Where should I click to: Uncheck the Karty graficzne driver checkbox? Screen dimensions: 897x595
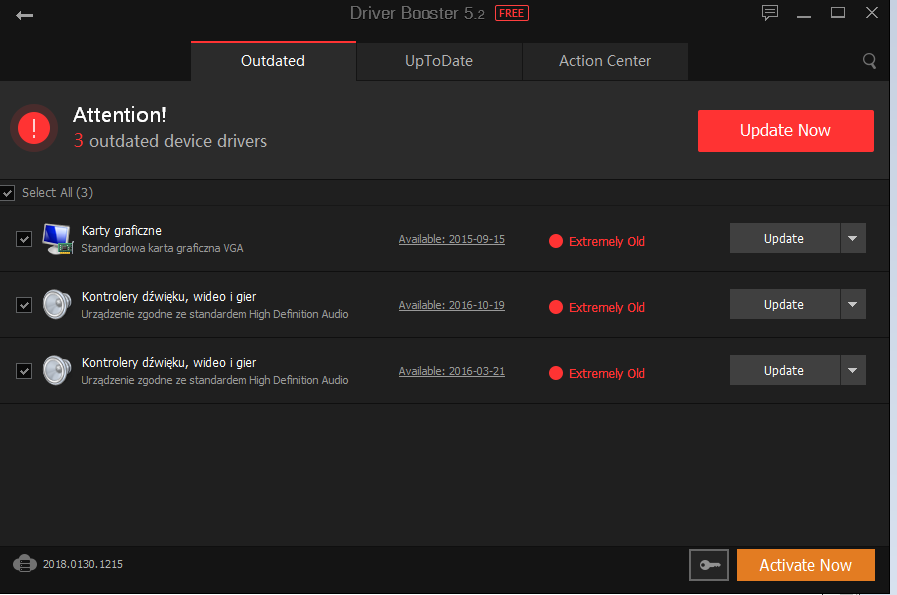pos(24,239)
